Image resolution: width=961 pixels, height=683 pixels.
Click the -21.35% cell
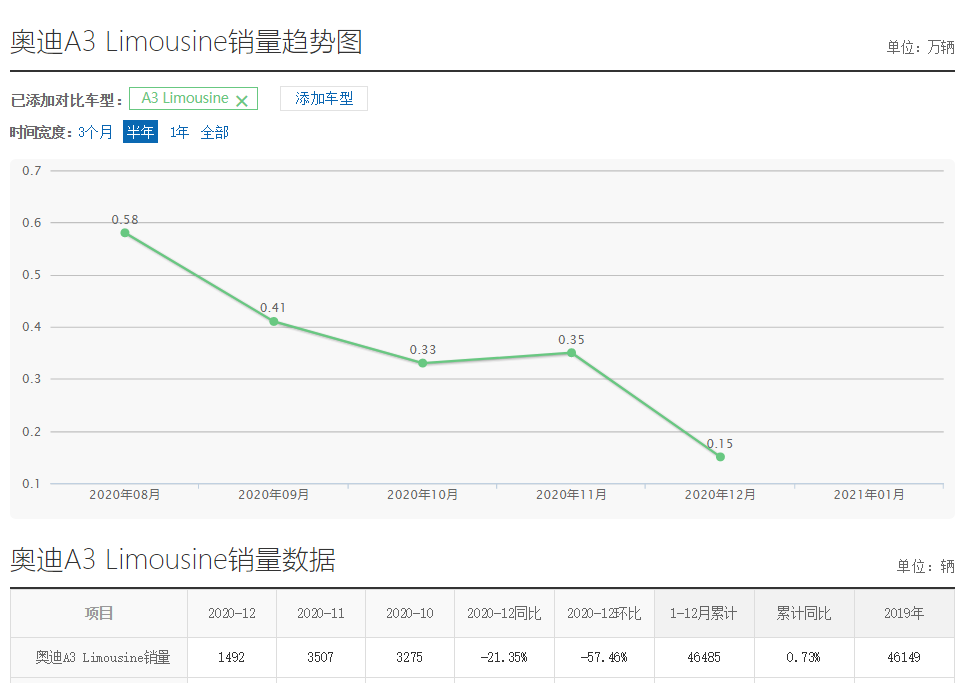pos(504,657)
